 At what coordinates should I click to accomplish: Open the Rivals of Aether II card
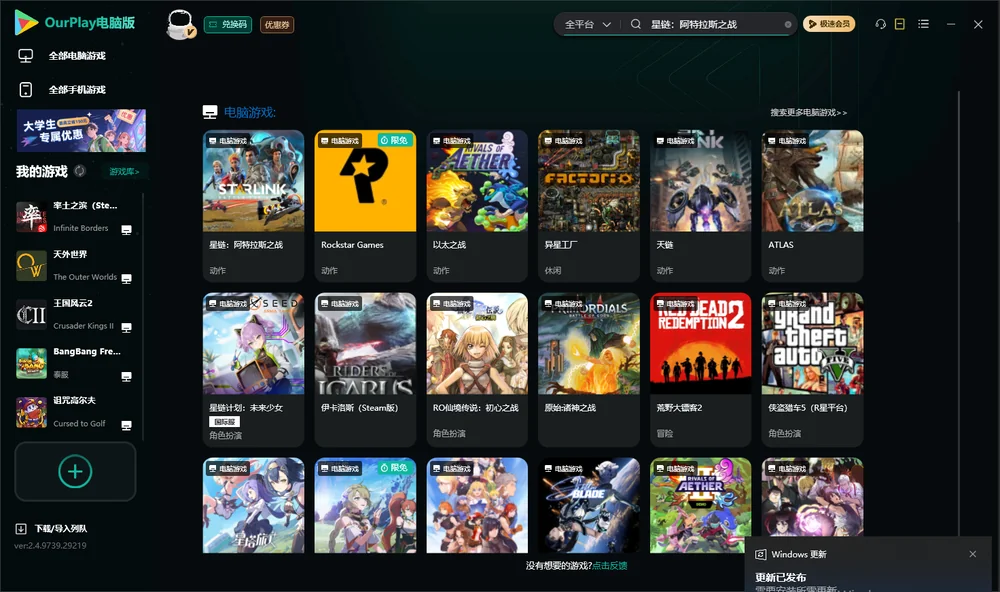pyautogui.click(x=700, y=505)
